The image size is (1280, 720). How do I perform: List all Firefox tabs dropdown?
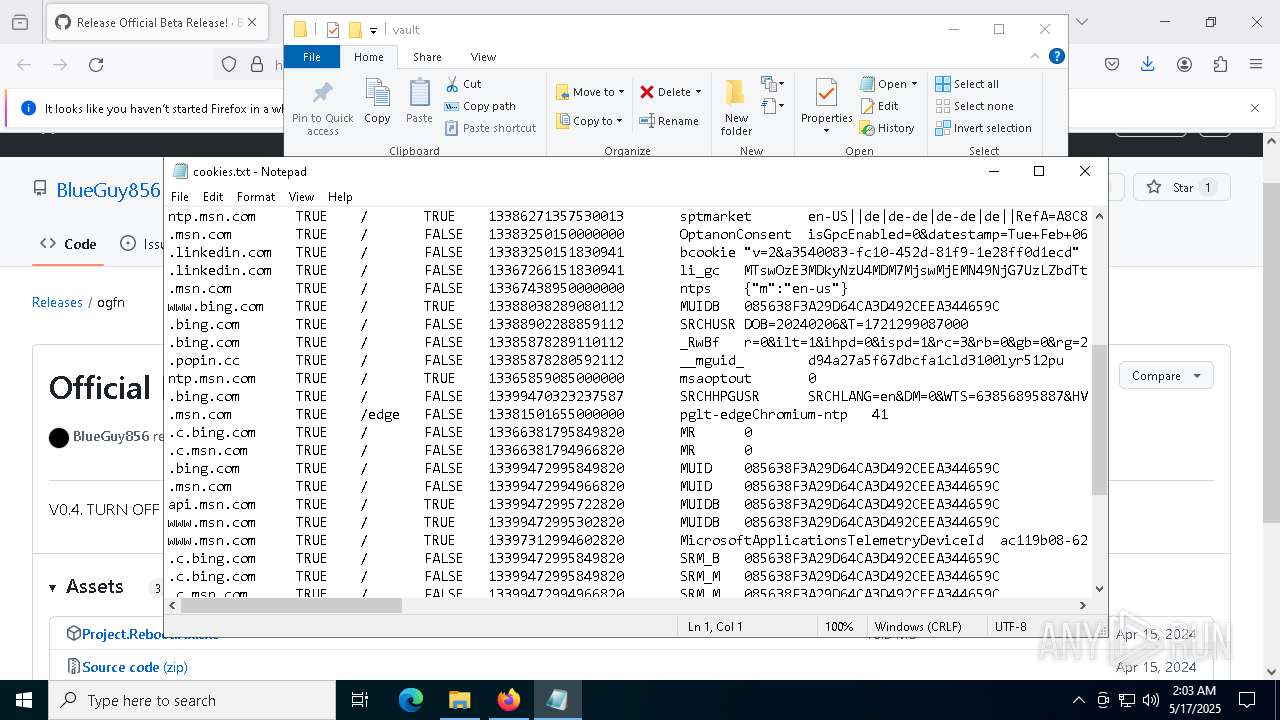click(x=1080, y=22)
